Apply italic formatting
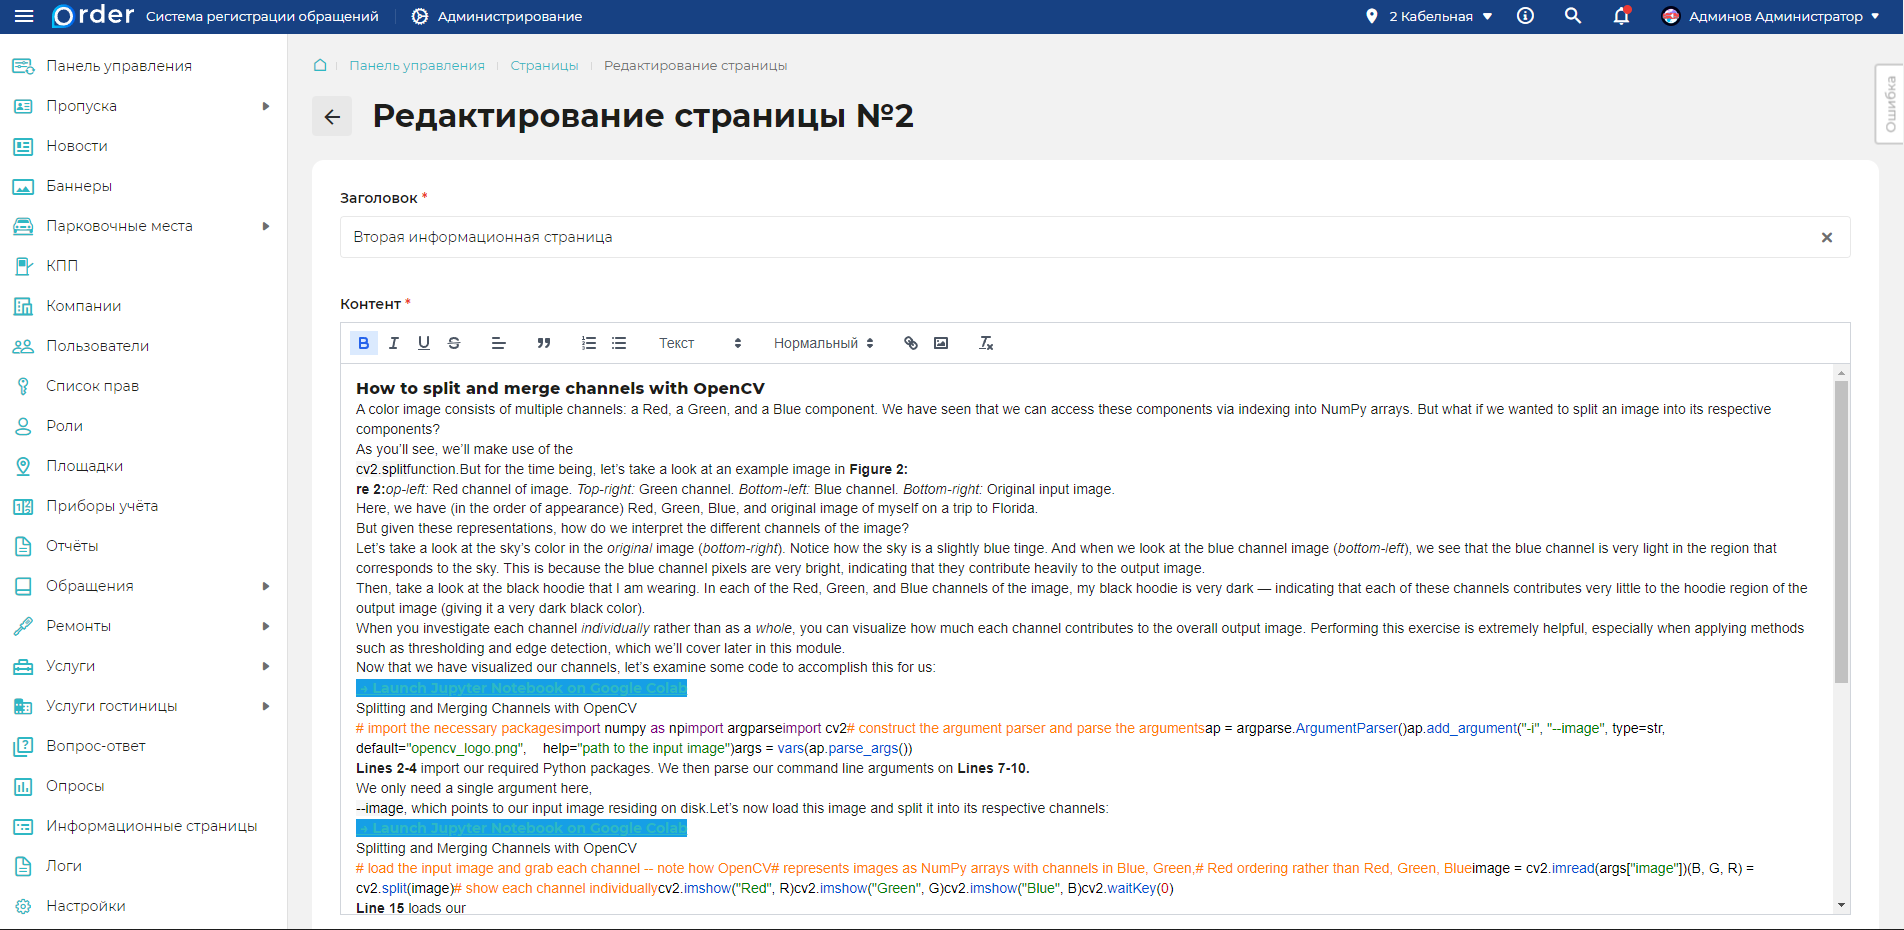The image size is (1904, 930). pos(393,342)
